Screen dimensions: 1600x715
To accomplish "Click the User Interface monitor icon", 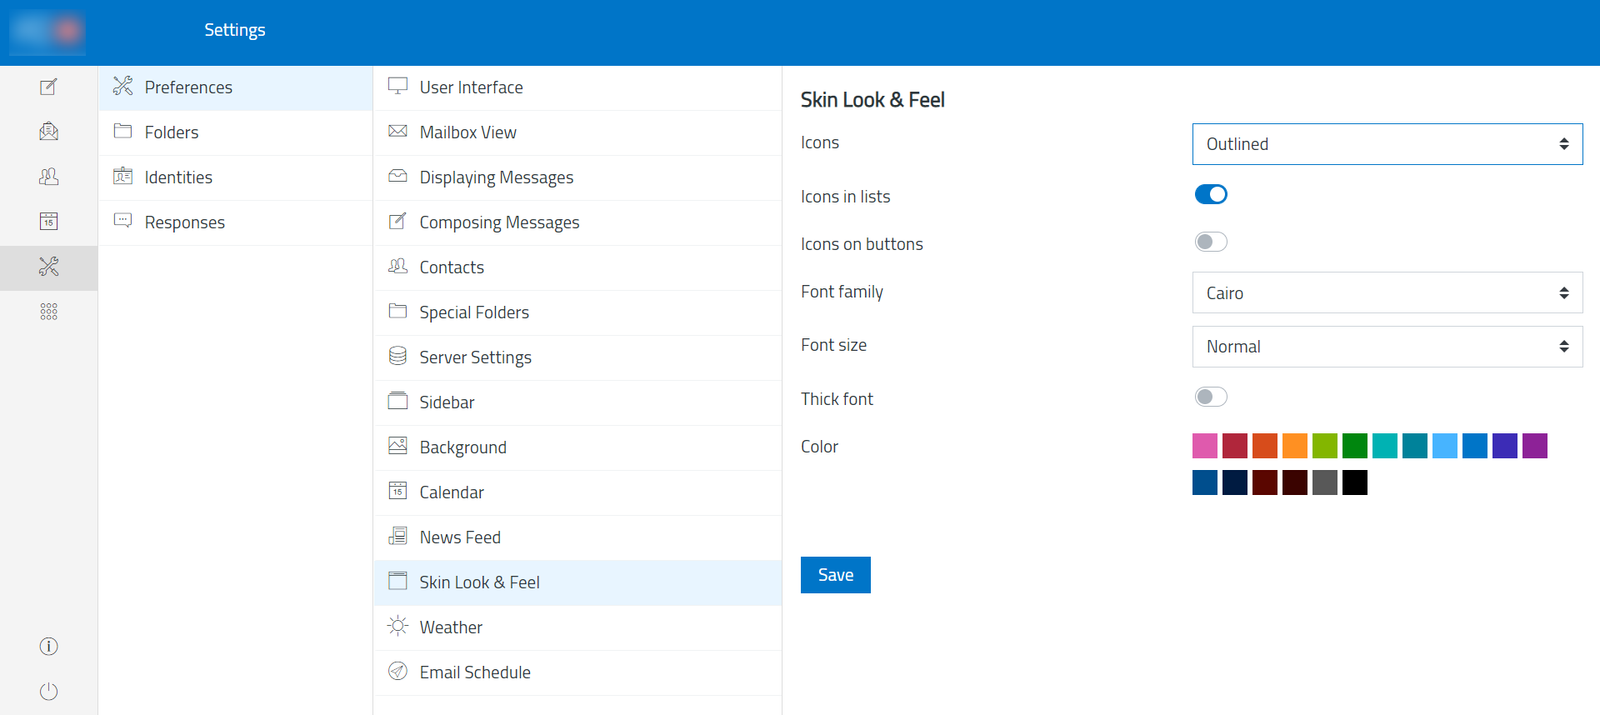I will [x=397, y=86].
